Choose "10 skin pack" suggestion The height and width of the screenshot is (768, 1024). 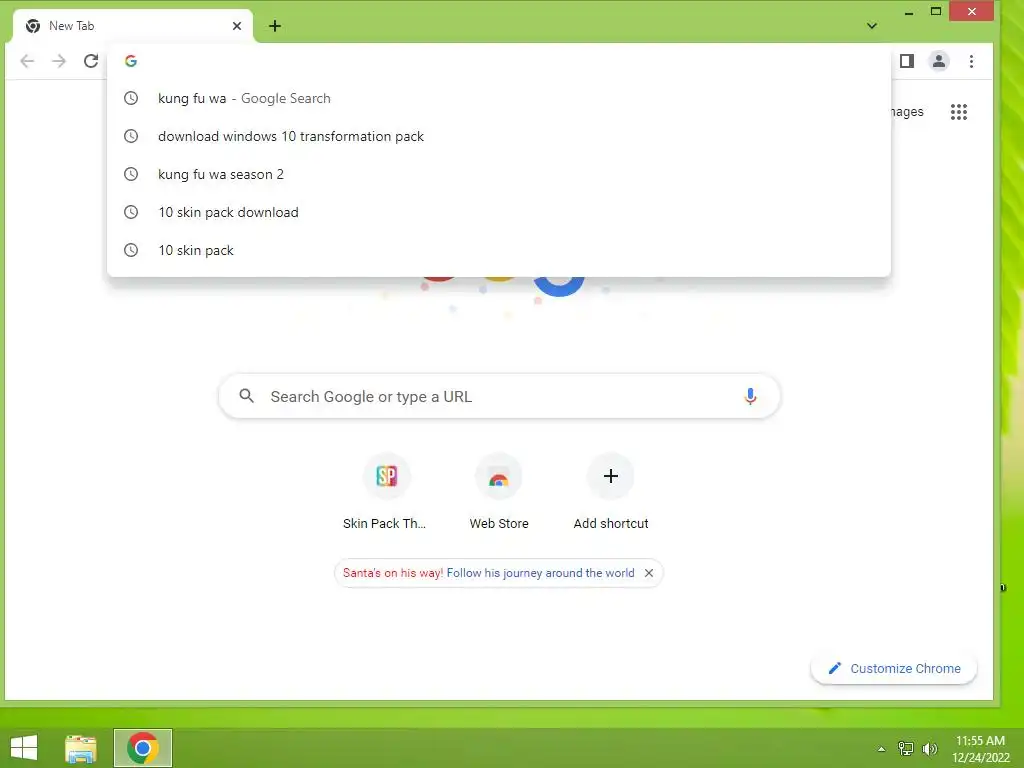[x=499, y=250]
